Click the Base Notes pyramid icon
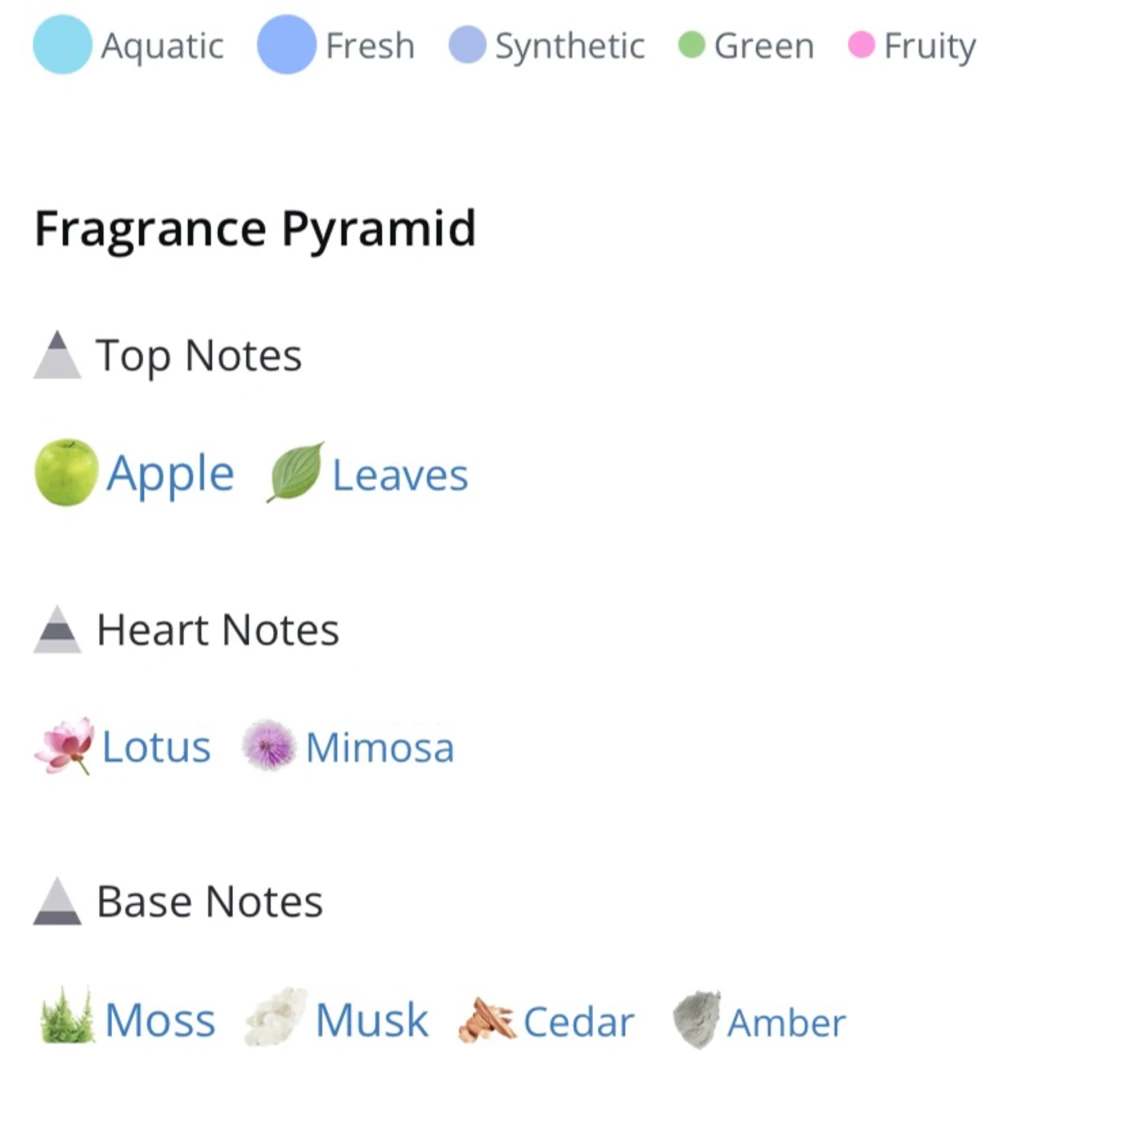1125x1125 pixels. 57,901
